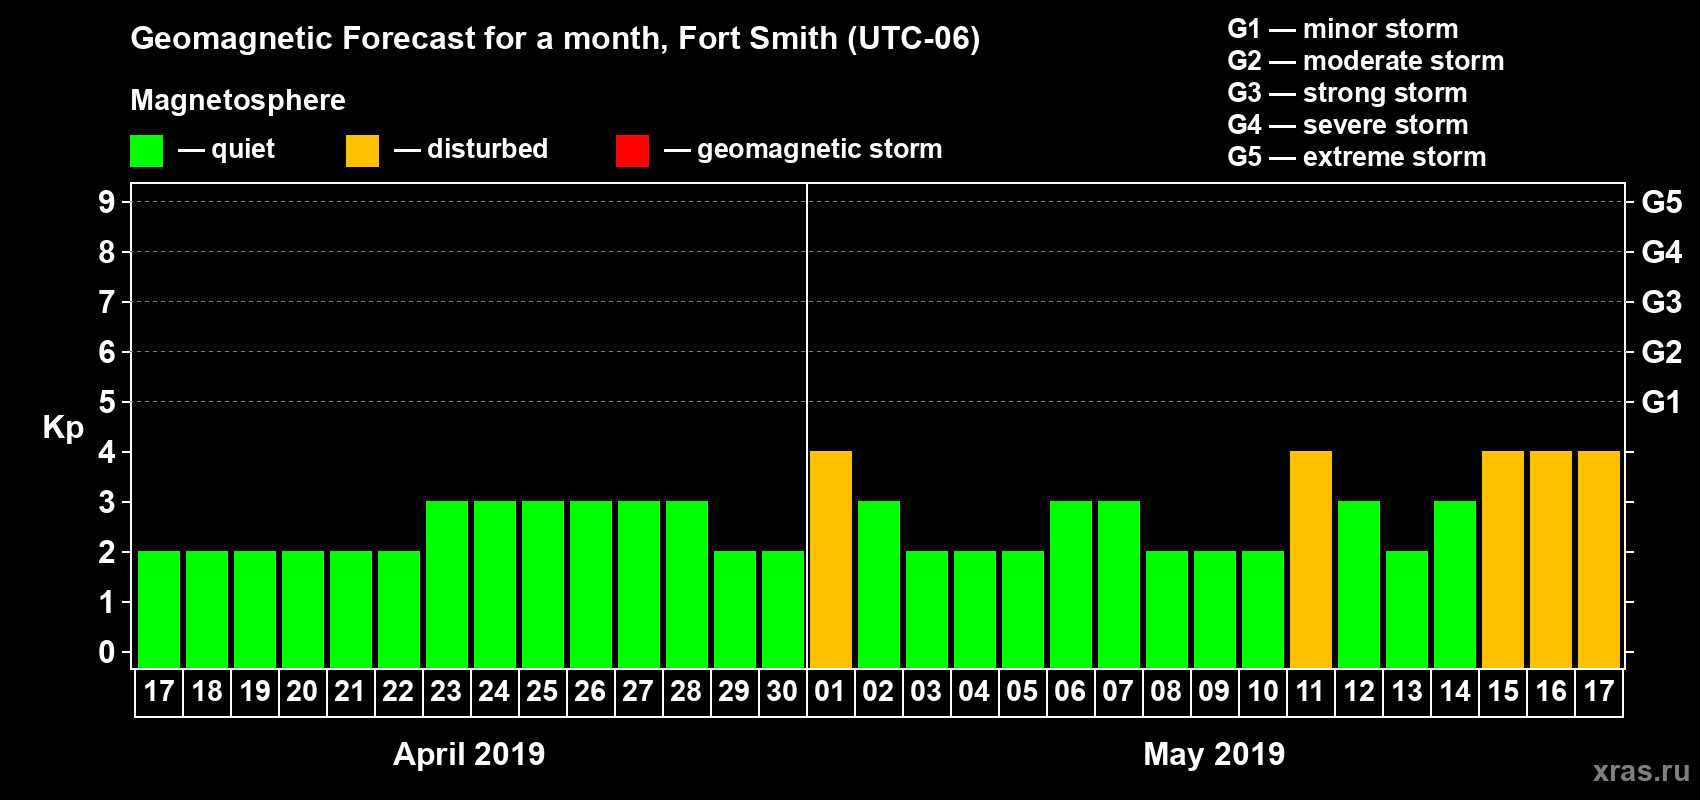Click the Kp axis title
The image size is (1700, 800).
[x=63, y=427]
